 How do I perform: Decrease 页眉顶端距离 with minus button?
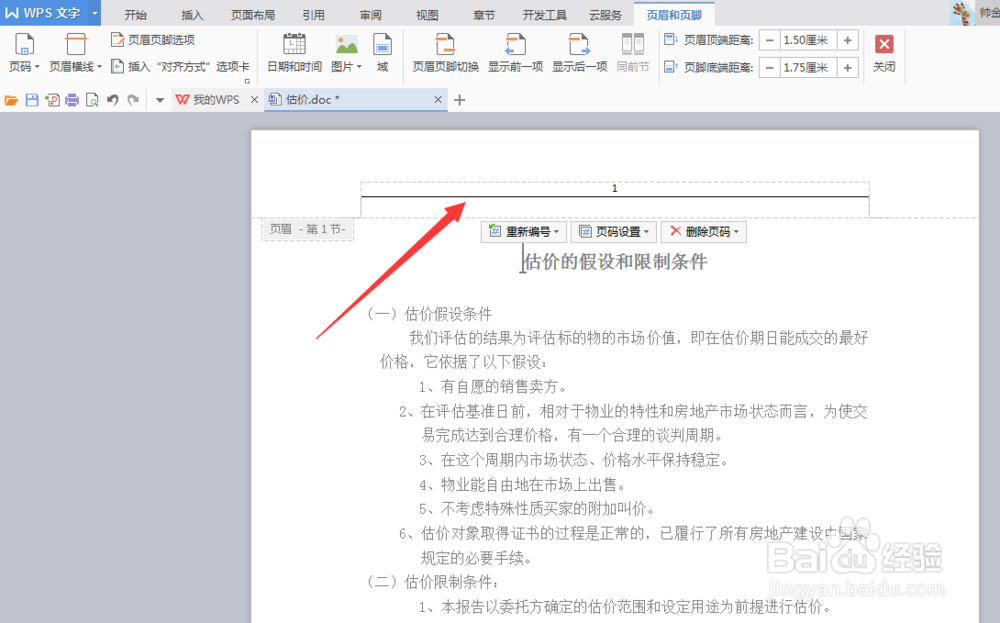coord(770,40)
